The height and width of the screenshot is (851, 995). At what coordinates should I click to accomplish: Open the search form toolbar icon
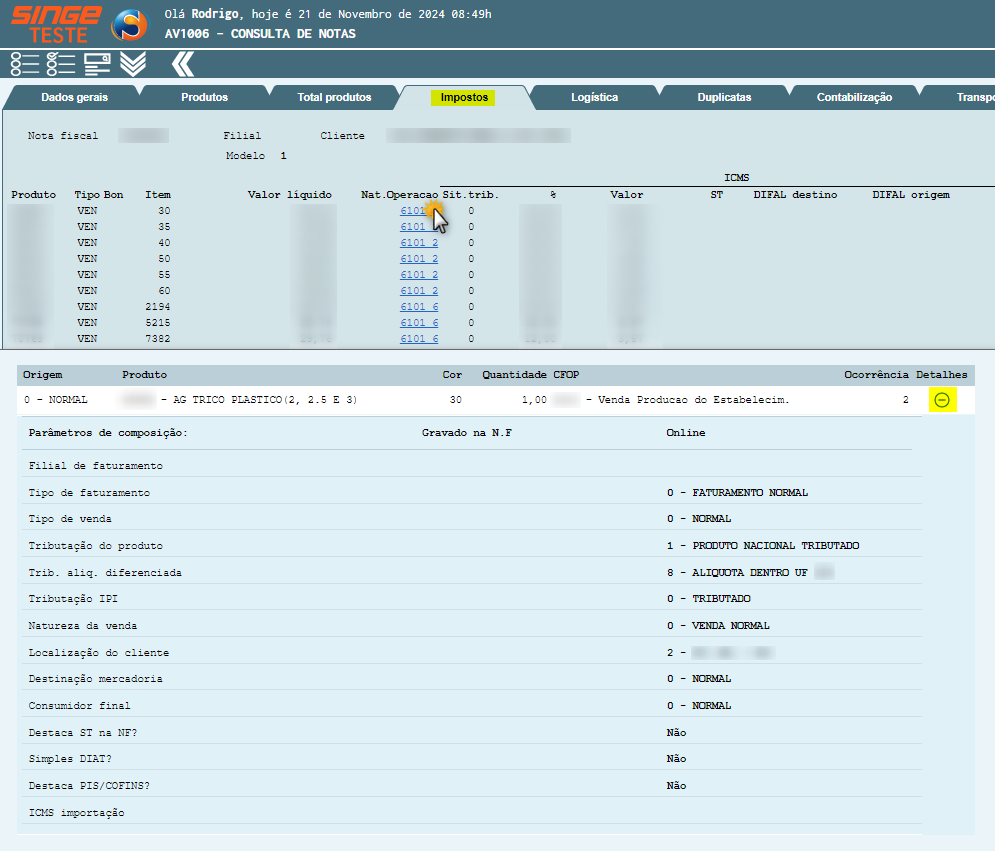coord(97,64)
